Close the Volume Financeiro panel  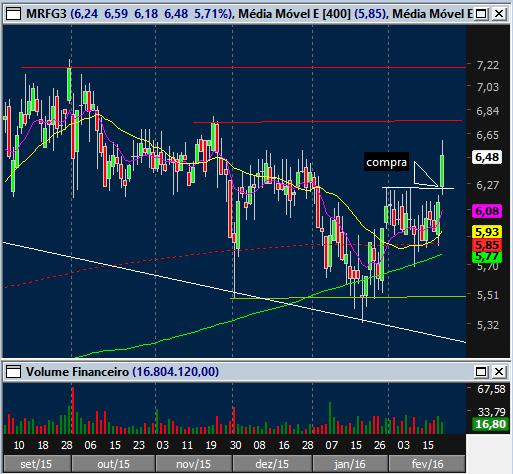[499, 372]
